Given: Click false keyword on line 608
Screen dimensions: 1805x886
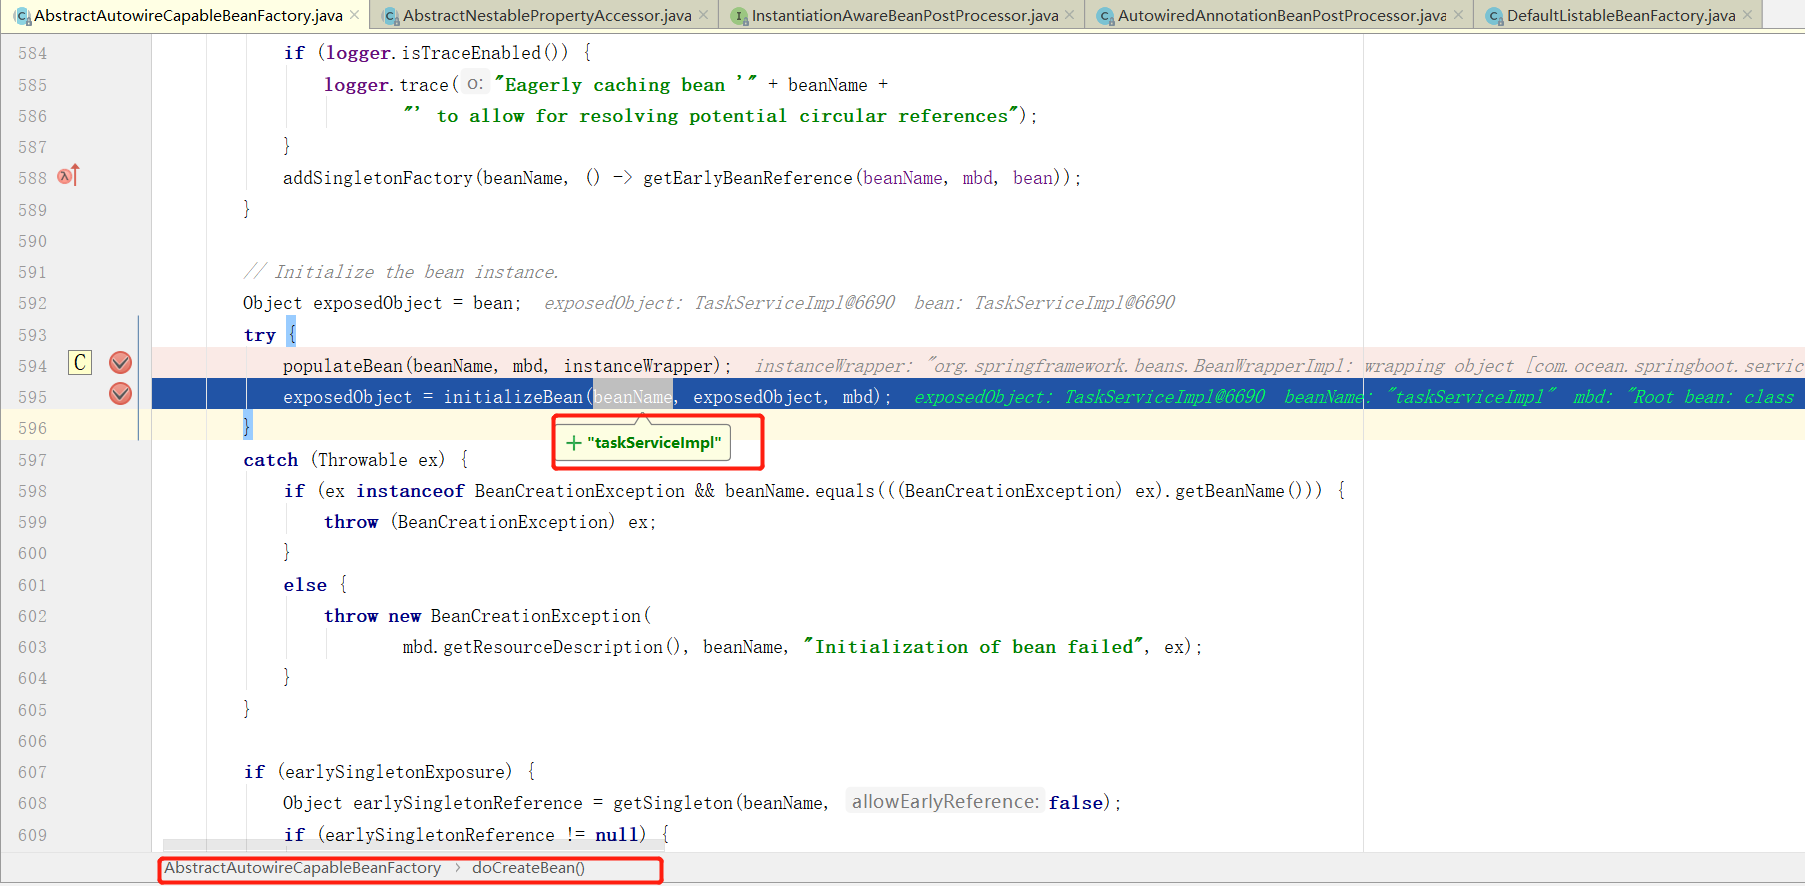Looking at the screenshot, I should [1076, 803].
